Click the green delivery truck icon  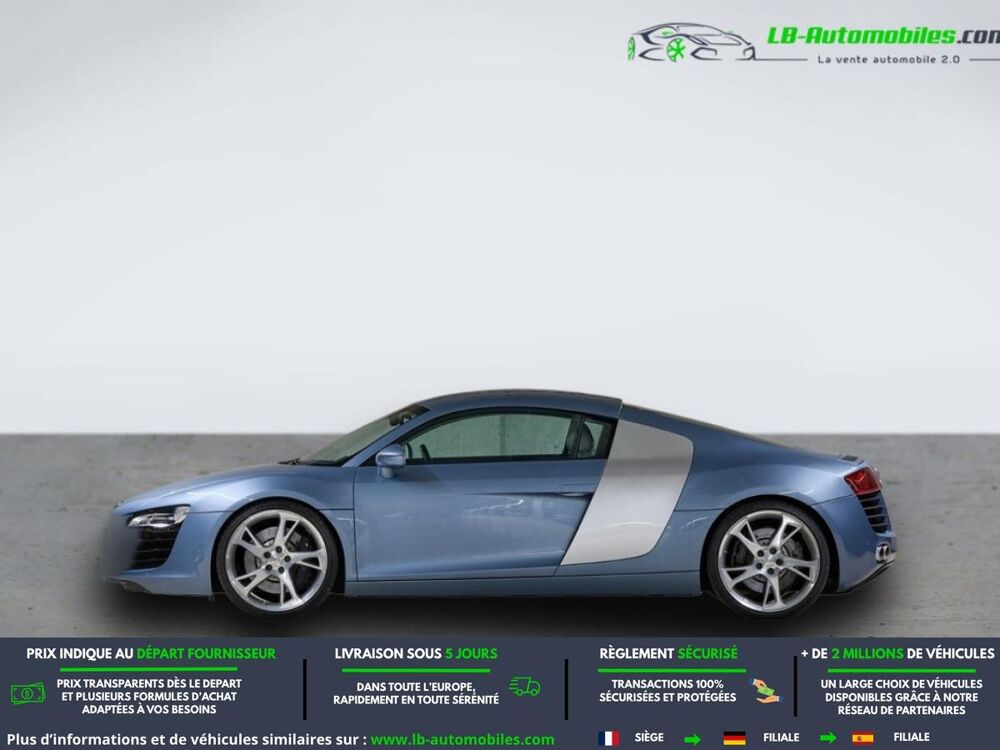[x=524, y=687]
